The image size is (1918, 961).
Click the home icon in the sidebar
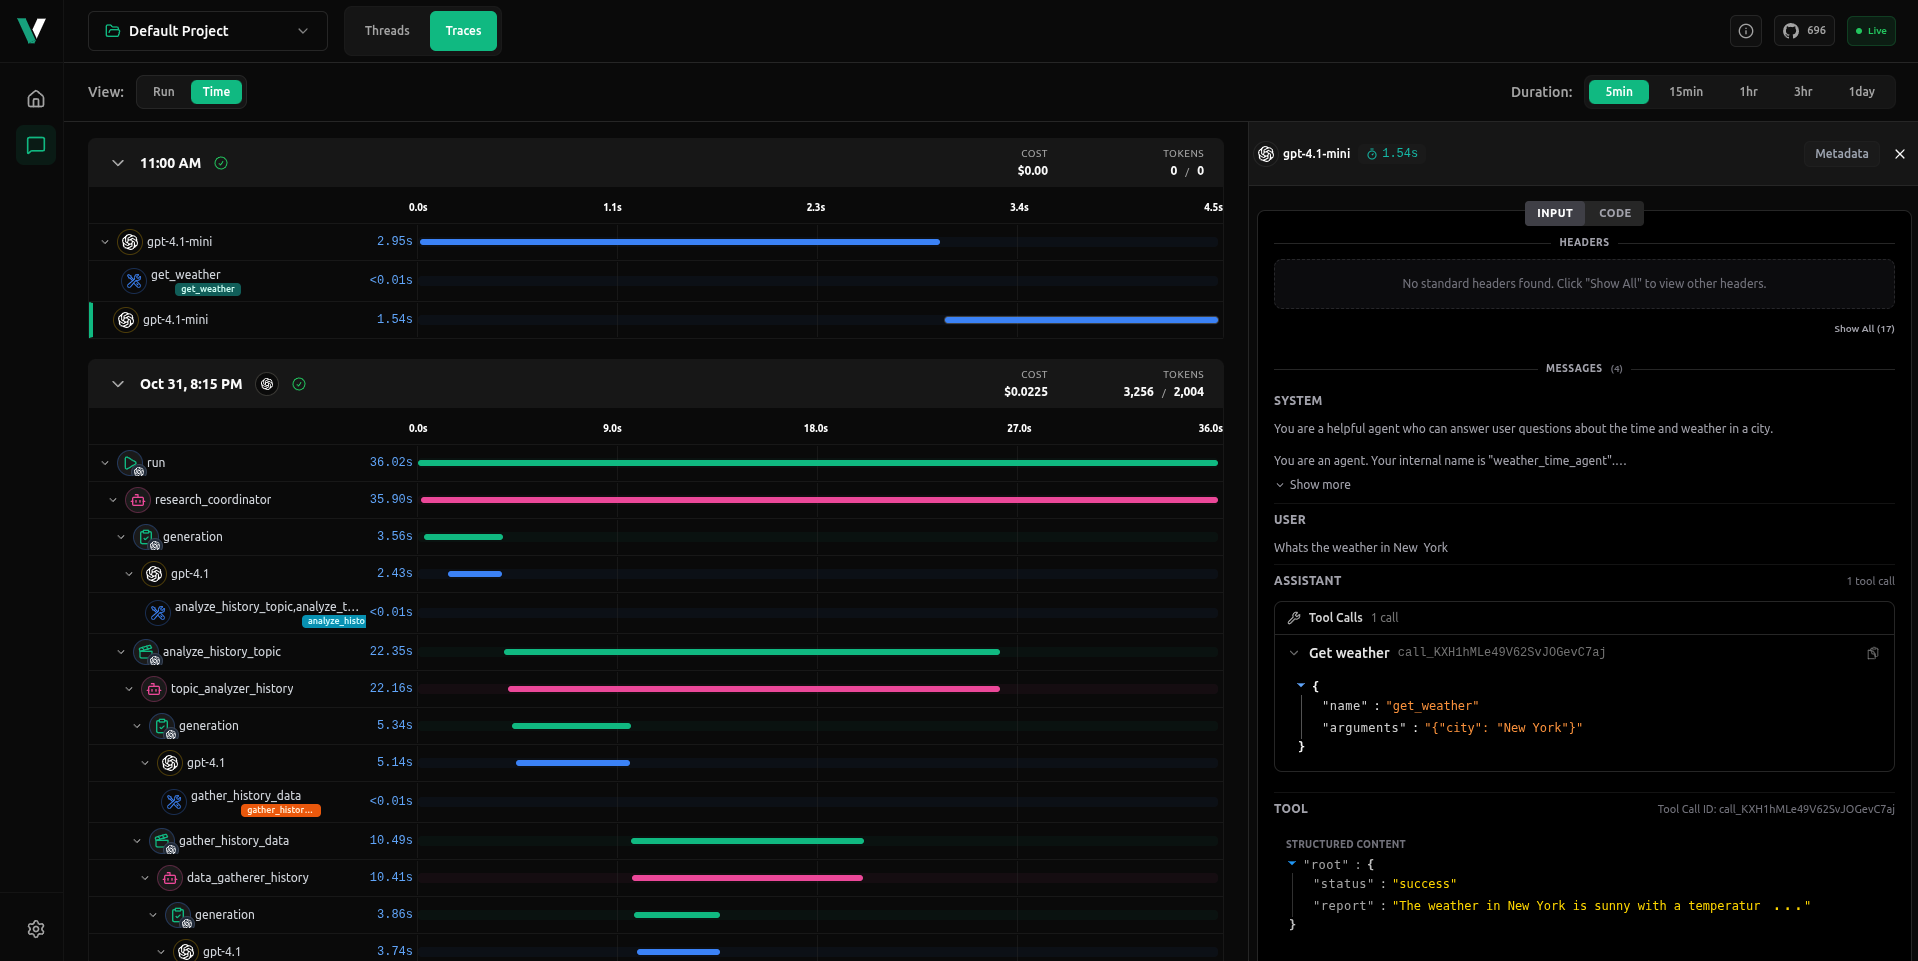pos(36,99)
